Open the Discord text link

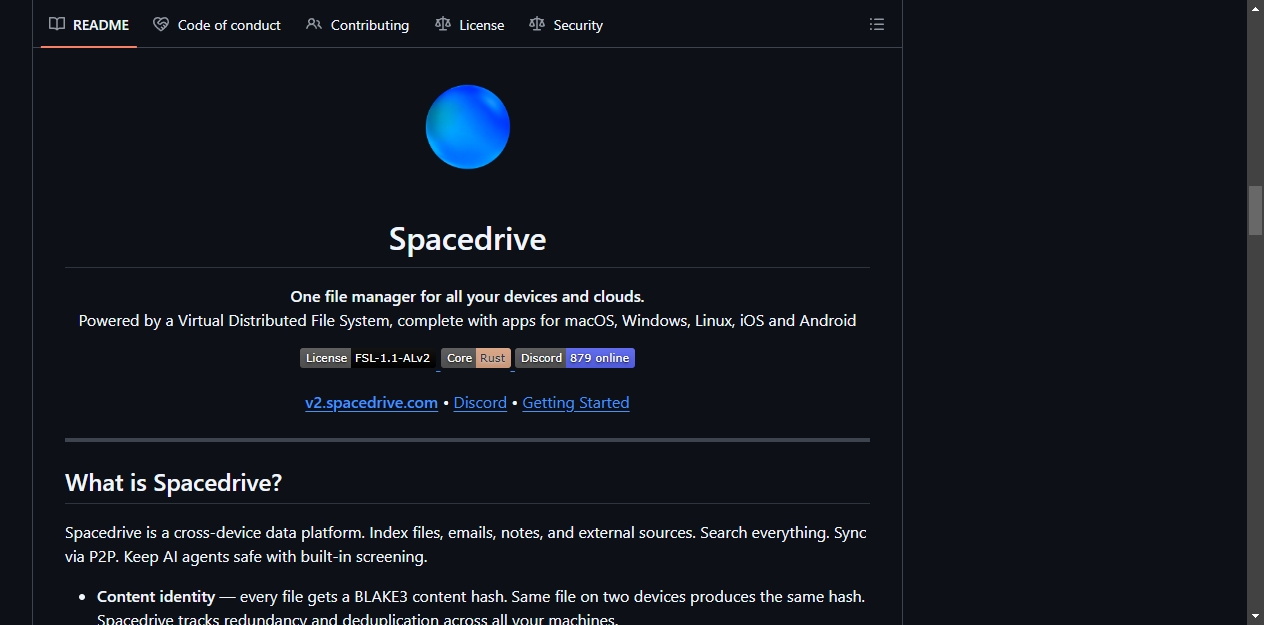(x=480, y=403)
